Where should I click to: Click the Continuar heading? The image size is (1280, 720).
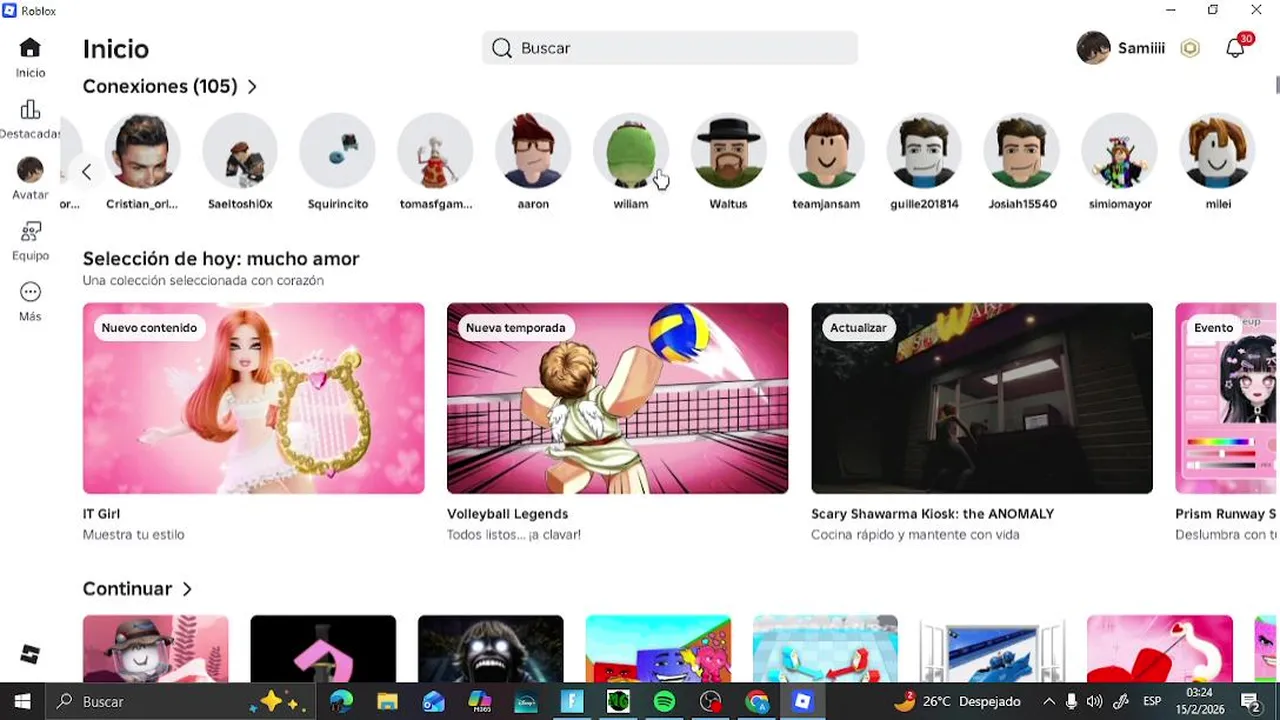[x=127, y=589]
